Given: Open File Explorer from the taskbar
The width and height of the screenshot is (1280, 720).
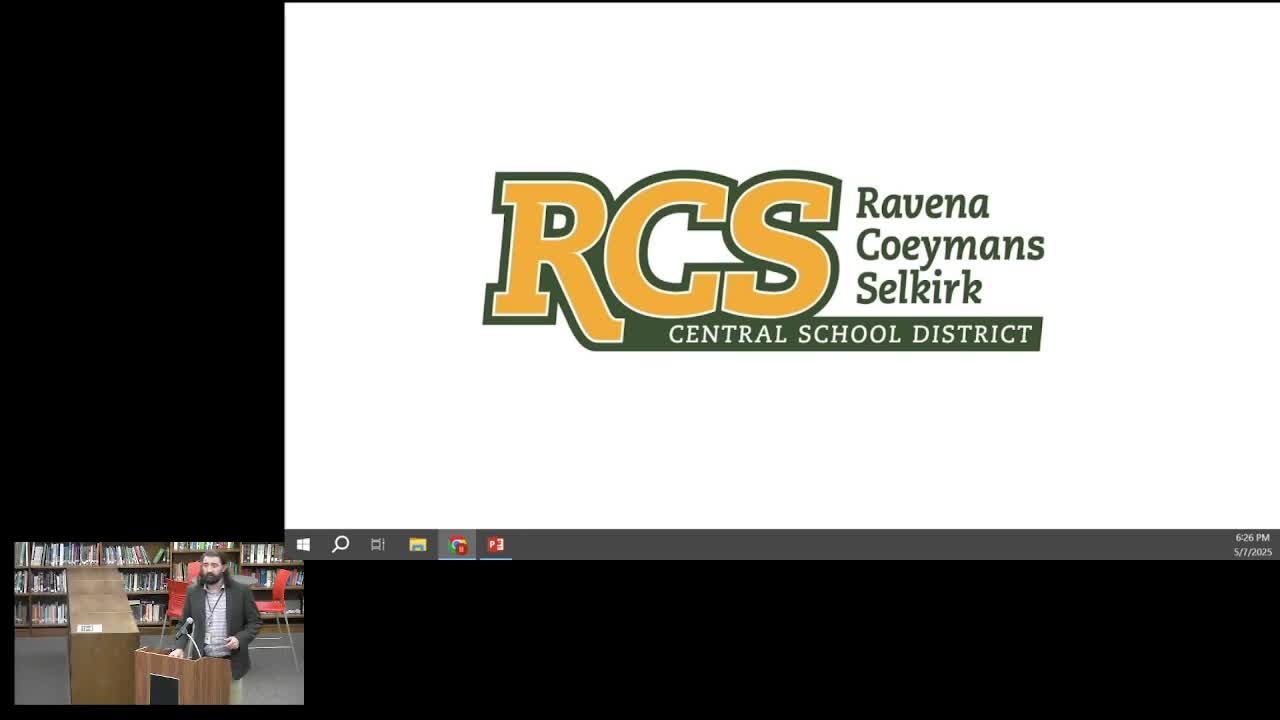Looking at the screenshot, I should point(418,545).
